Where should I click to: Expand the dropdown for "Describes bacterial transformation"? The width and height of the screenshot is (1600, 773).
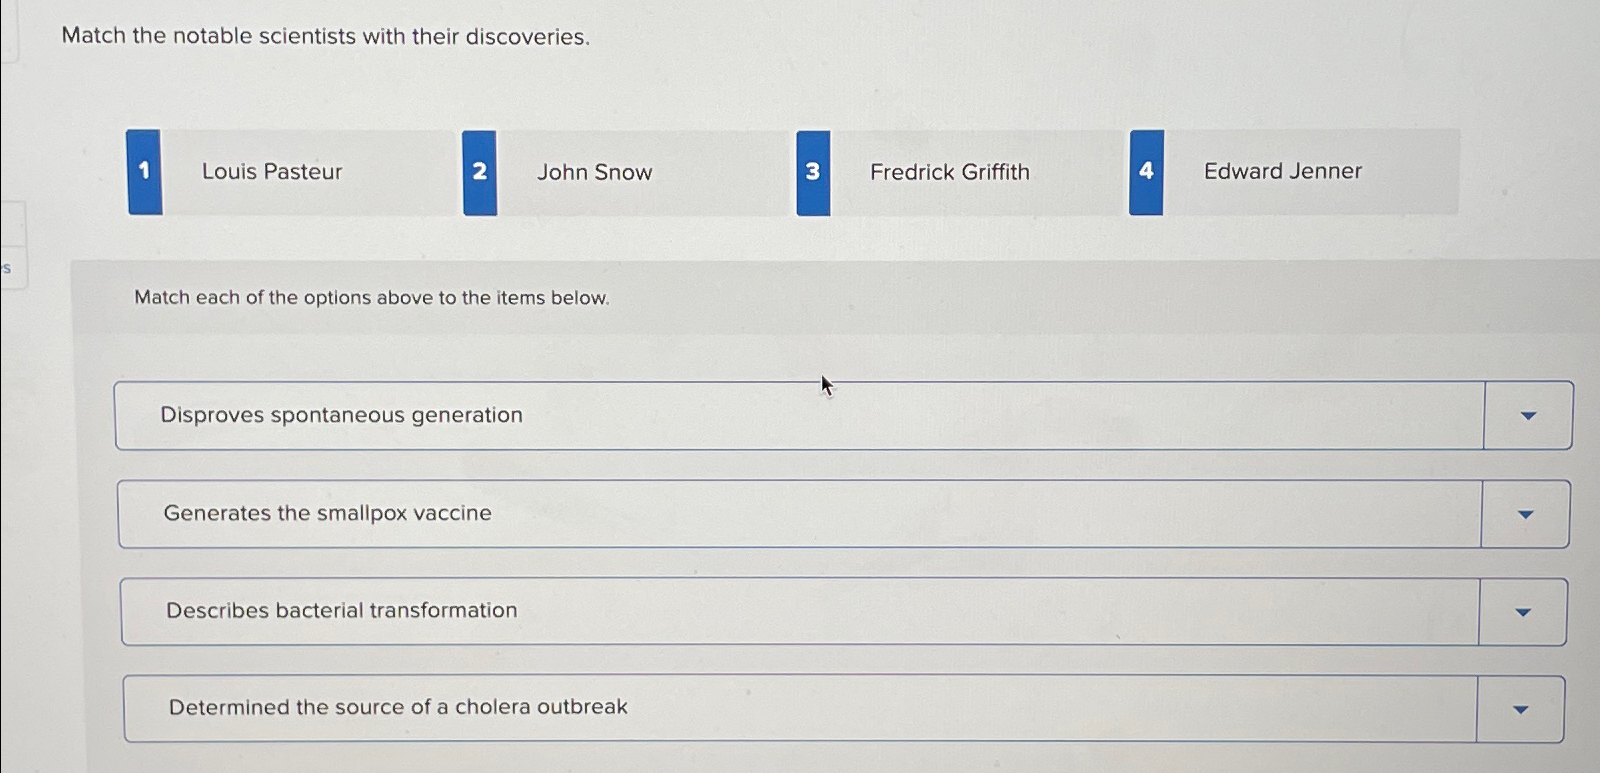coord(1521,611)
